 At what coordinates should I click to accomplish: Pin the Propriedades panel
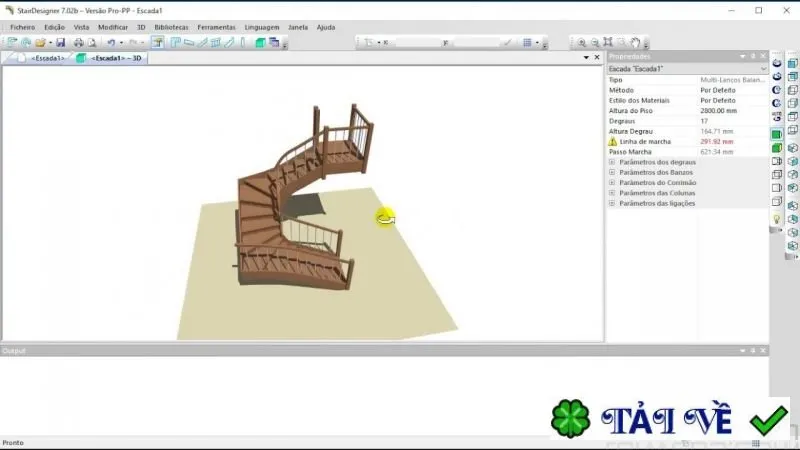tap(753, 56)
